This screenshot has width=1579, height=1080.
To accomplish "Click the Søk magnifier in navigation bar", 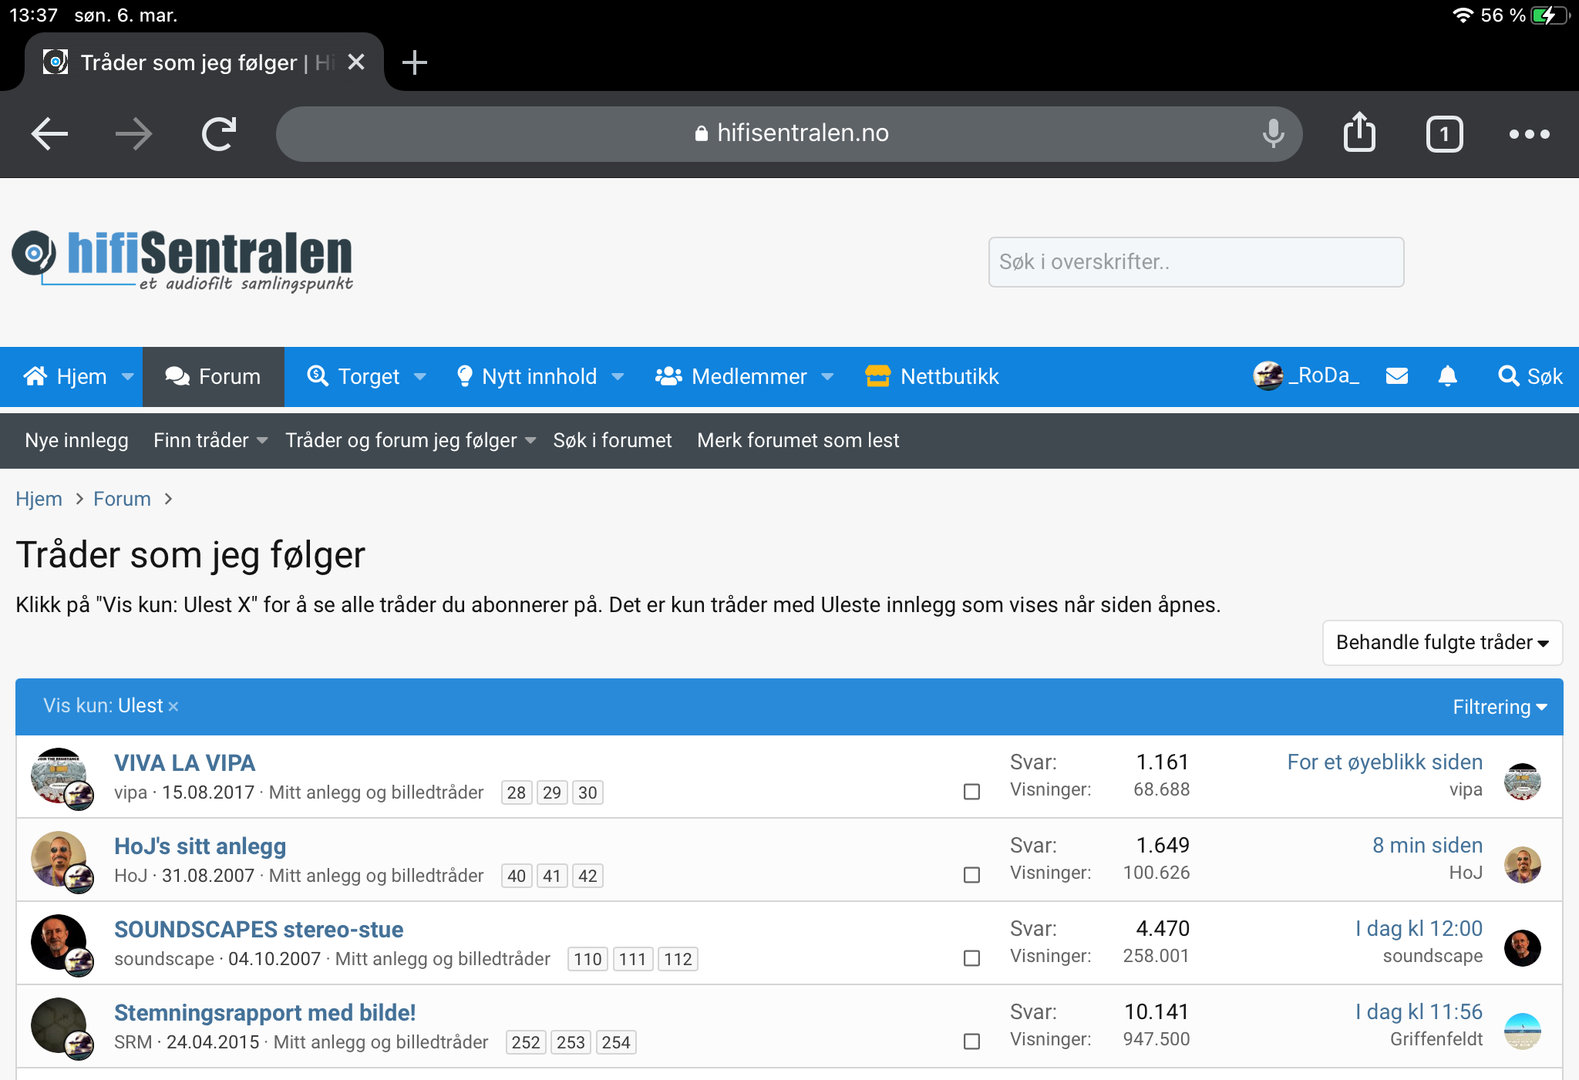I will point(1530,376).
